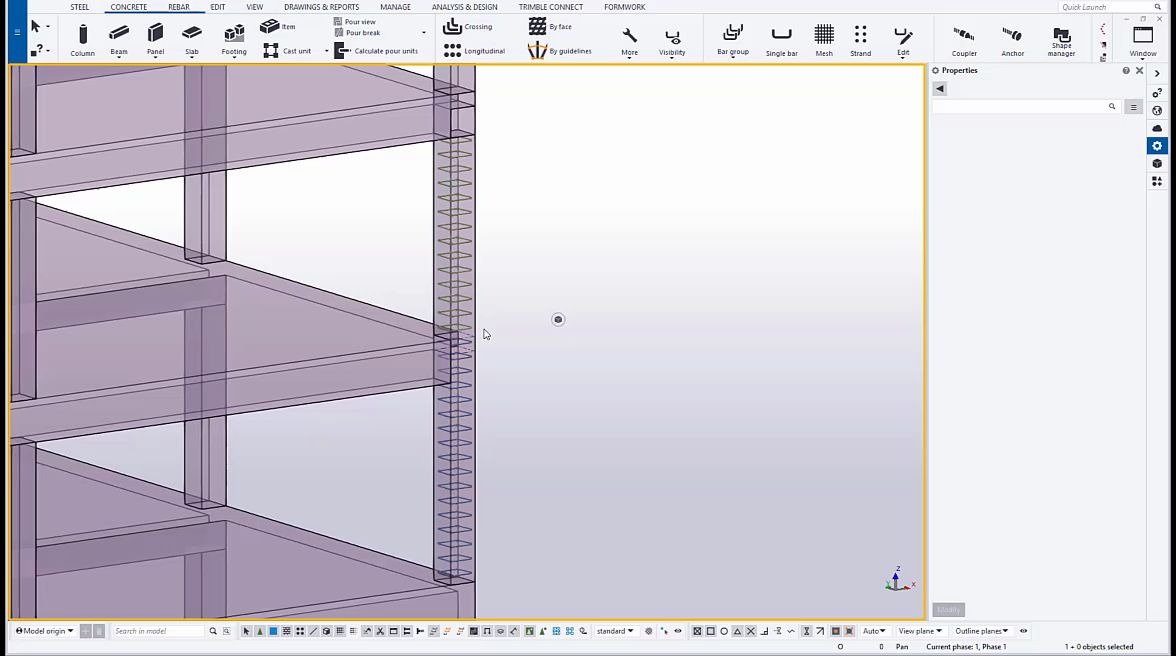Toggle the circle snap to centers switch
Screen dimensions: 1176x656
pos(724,631)
